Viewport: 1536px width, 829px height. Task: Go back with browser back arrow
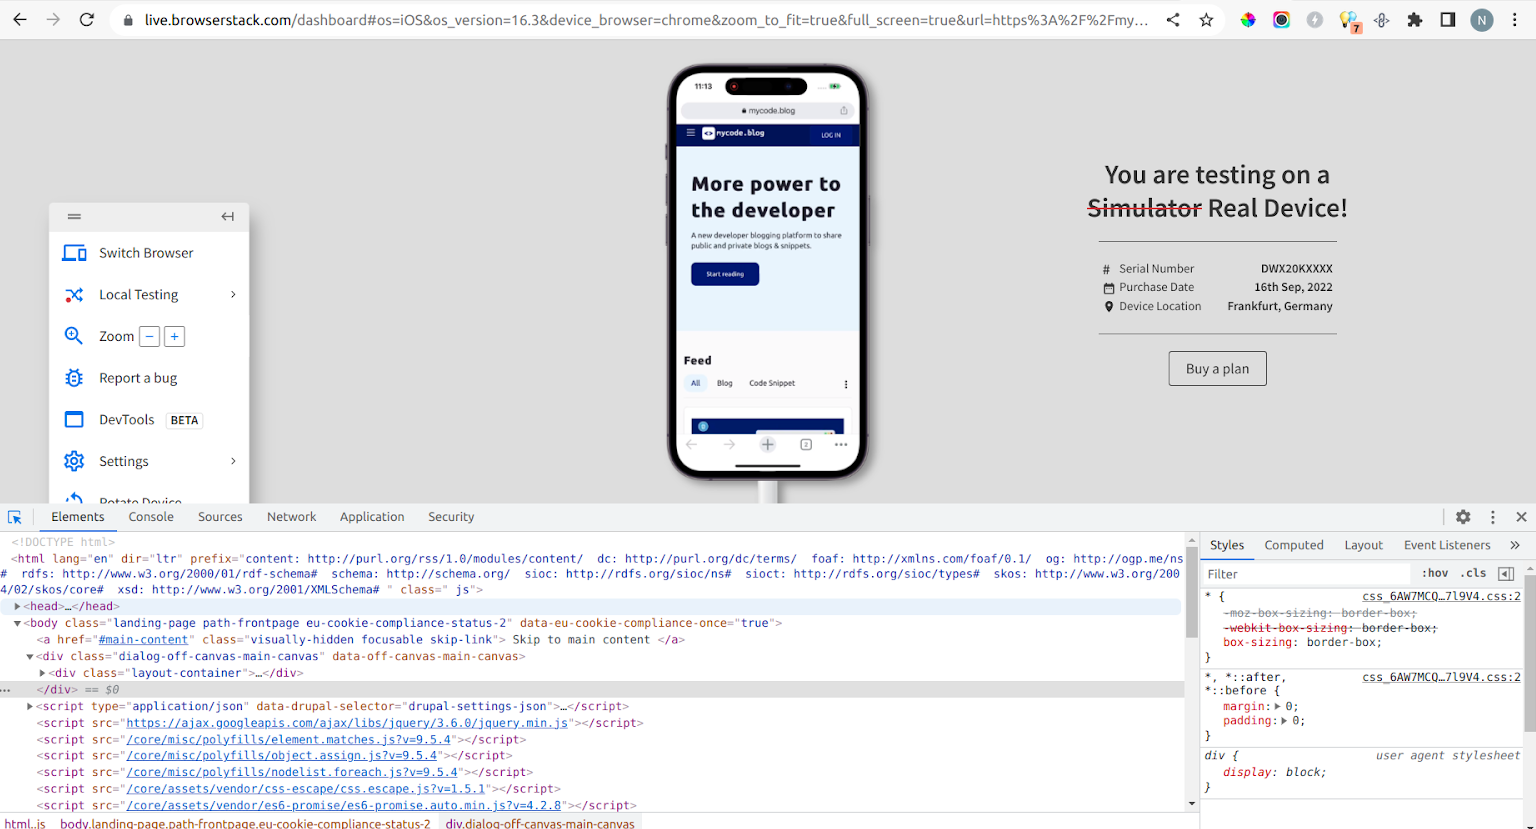click(20, 20)
